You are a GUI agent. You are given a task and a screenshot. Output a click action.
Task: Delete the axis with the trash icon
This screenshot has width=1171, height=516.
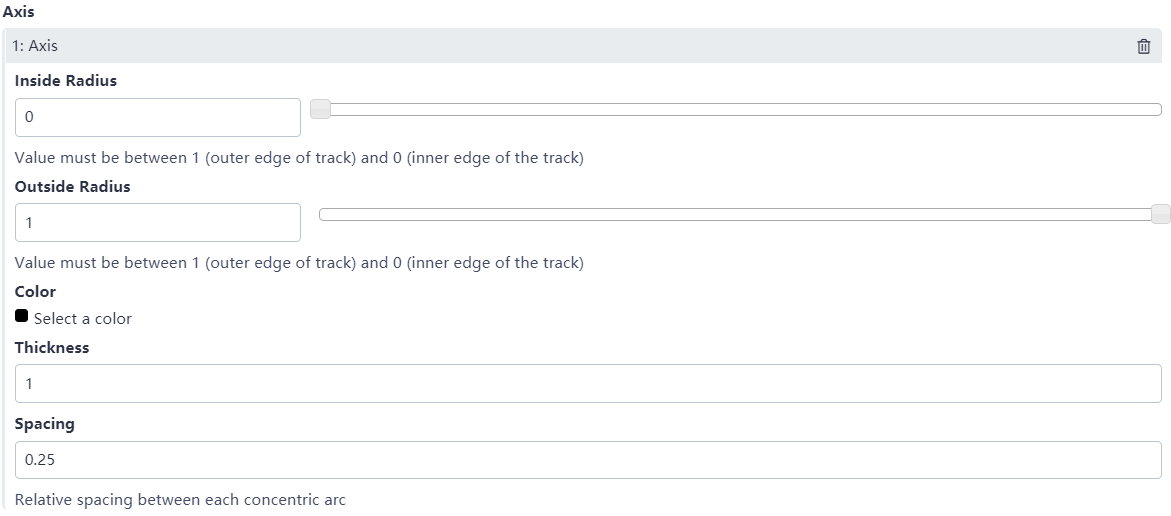pyautogui.click(x=1144, y=46)
